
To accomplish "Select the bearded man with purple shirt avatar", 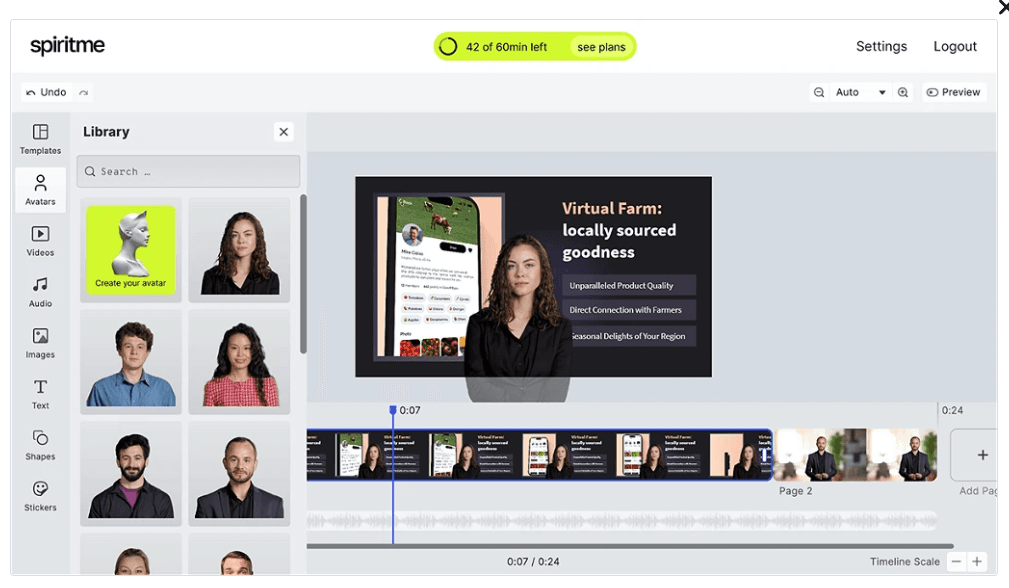I will click(x=131, y=473).
